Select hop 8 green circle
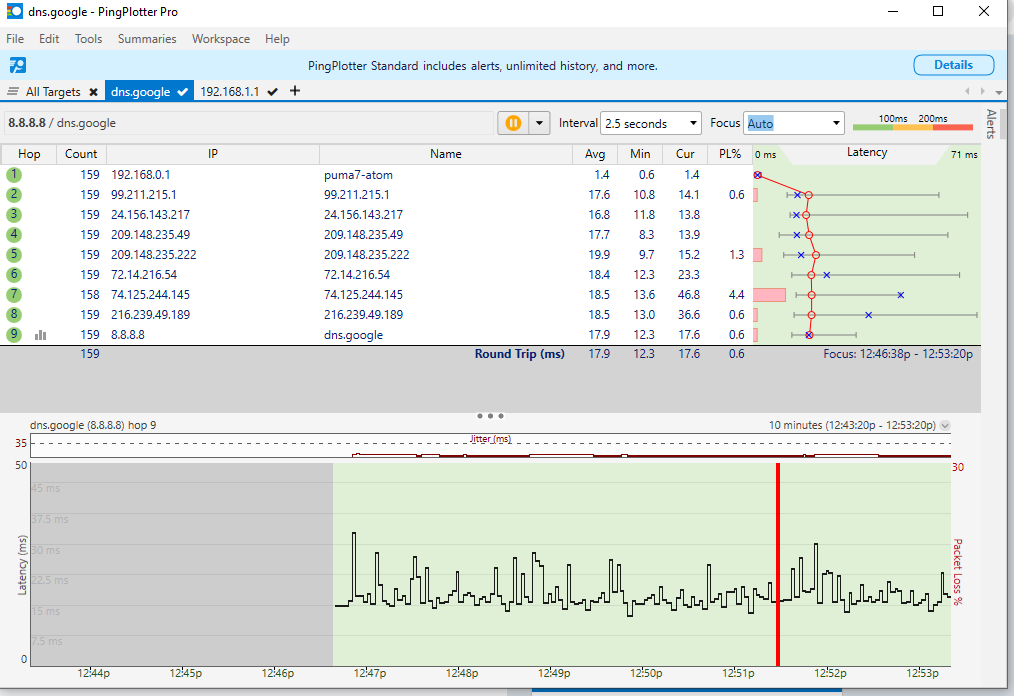 pyautogui.click(x=14, y=315)
